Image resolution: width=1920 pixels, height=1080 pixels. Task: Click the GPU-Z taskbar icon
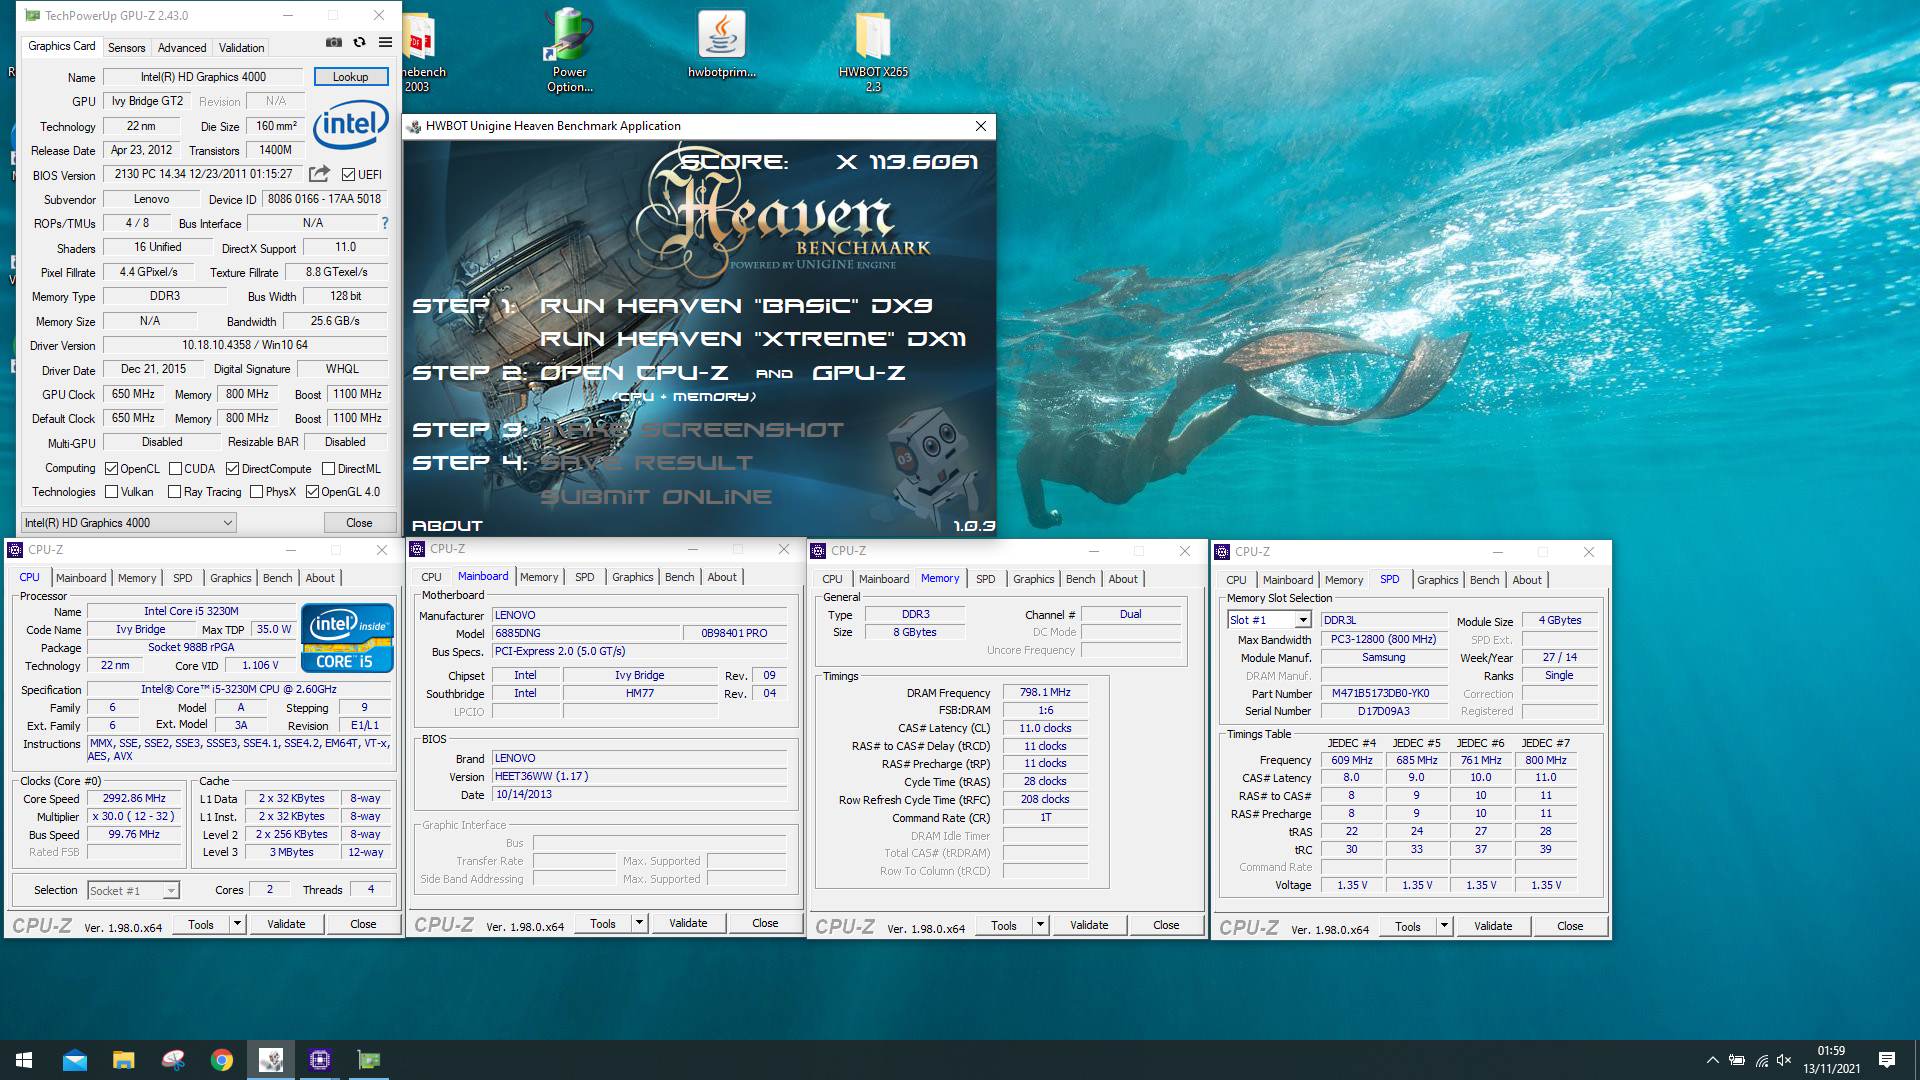coord(369,1060)
